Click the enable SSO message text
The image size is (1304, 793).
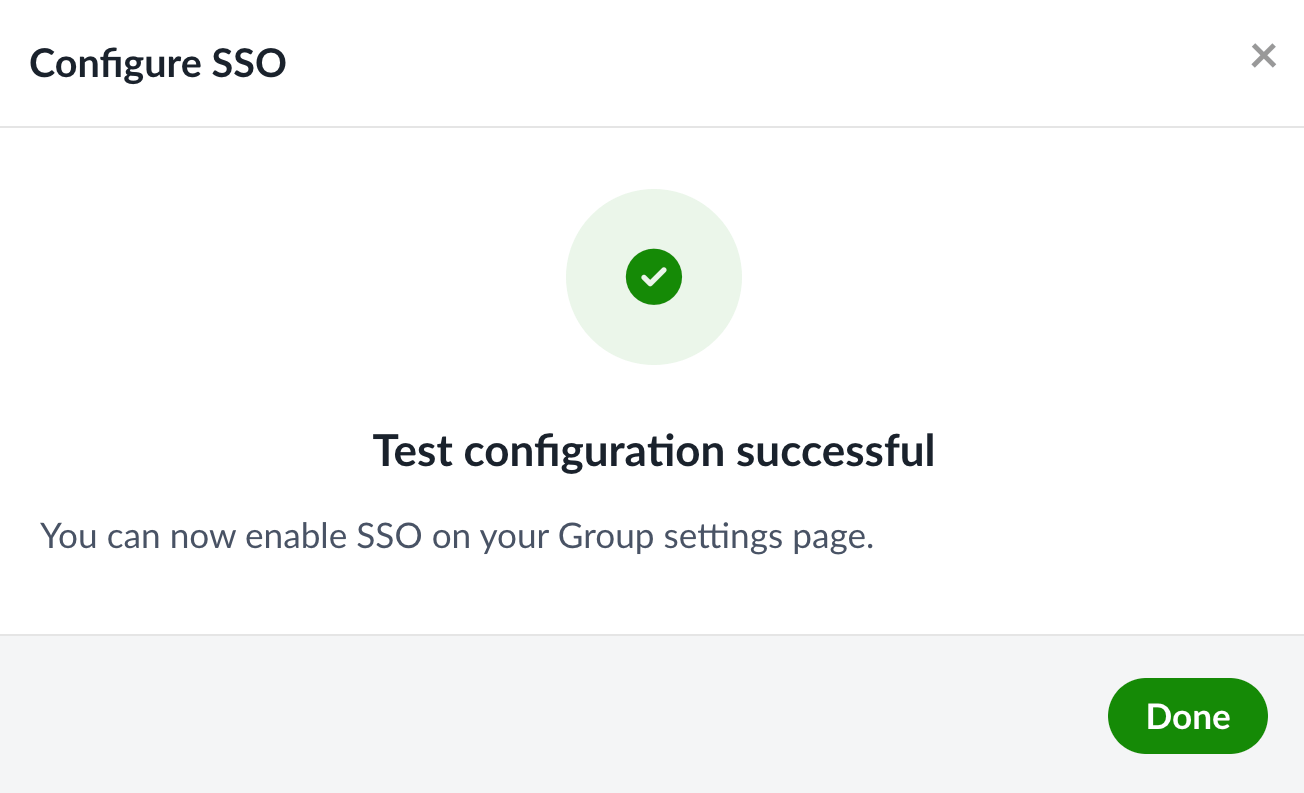pyautogui.click(x=457, y=536)
